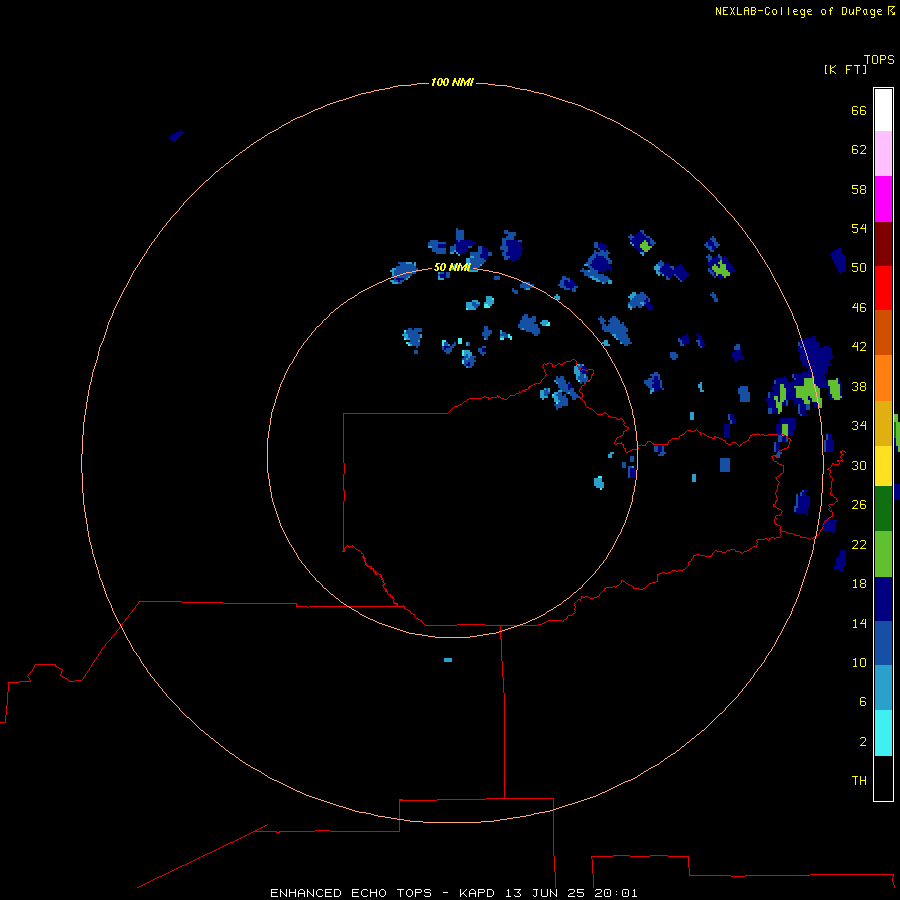Click the '50 NMI' range ring label
Image resolution: width=900 pixels, height=900 pixels.
point(452,267)
